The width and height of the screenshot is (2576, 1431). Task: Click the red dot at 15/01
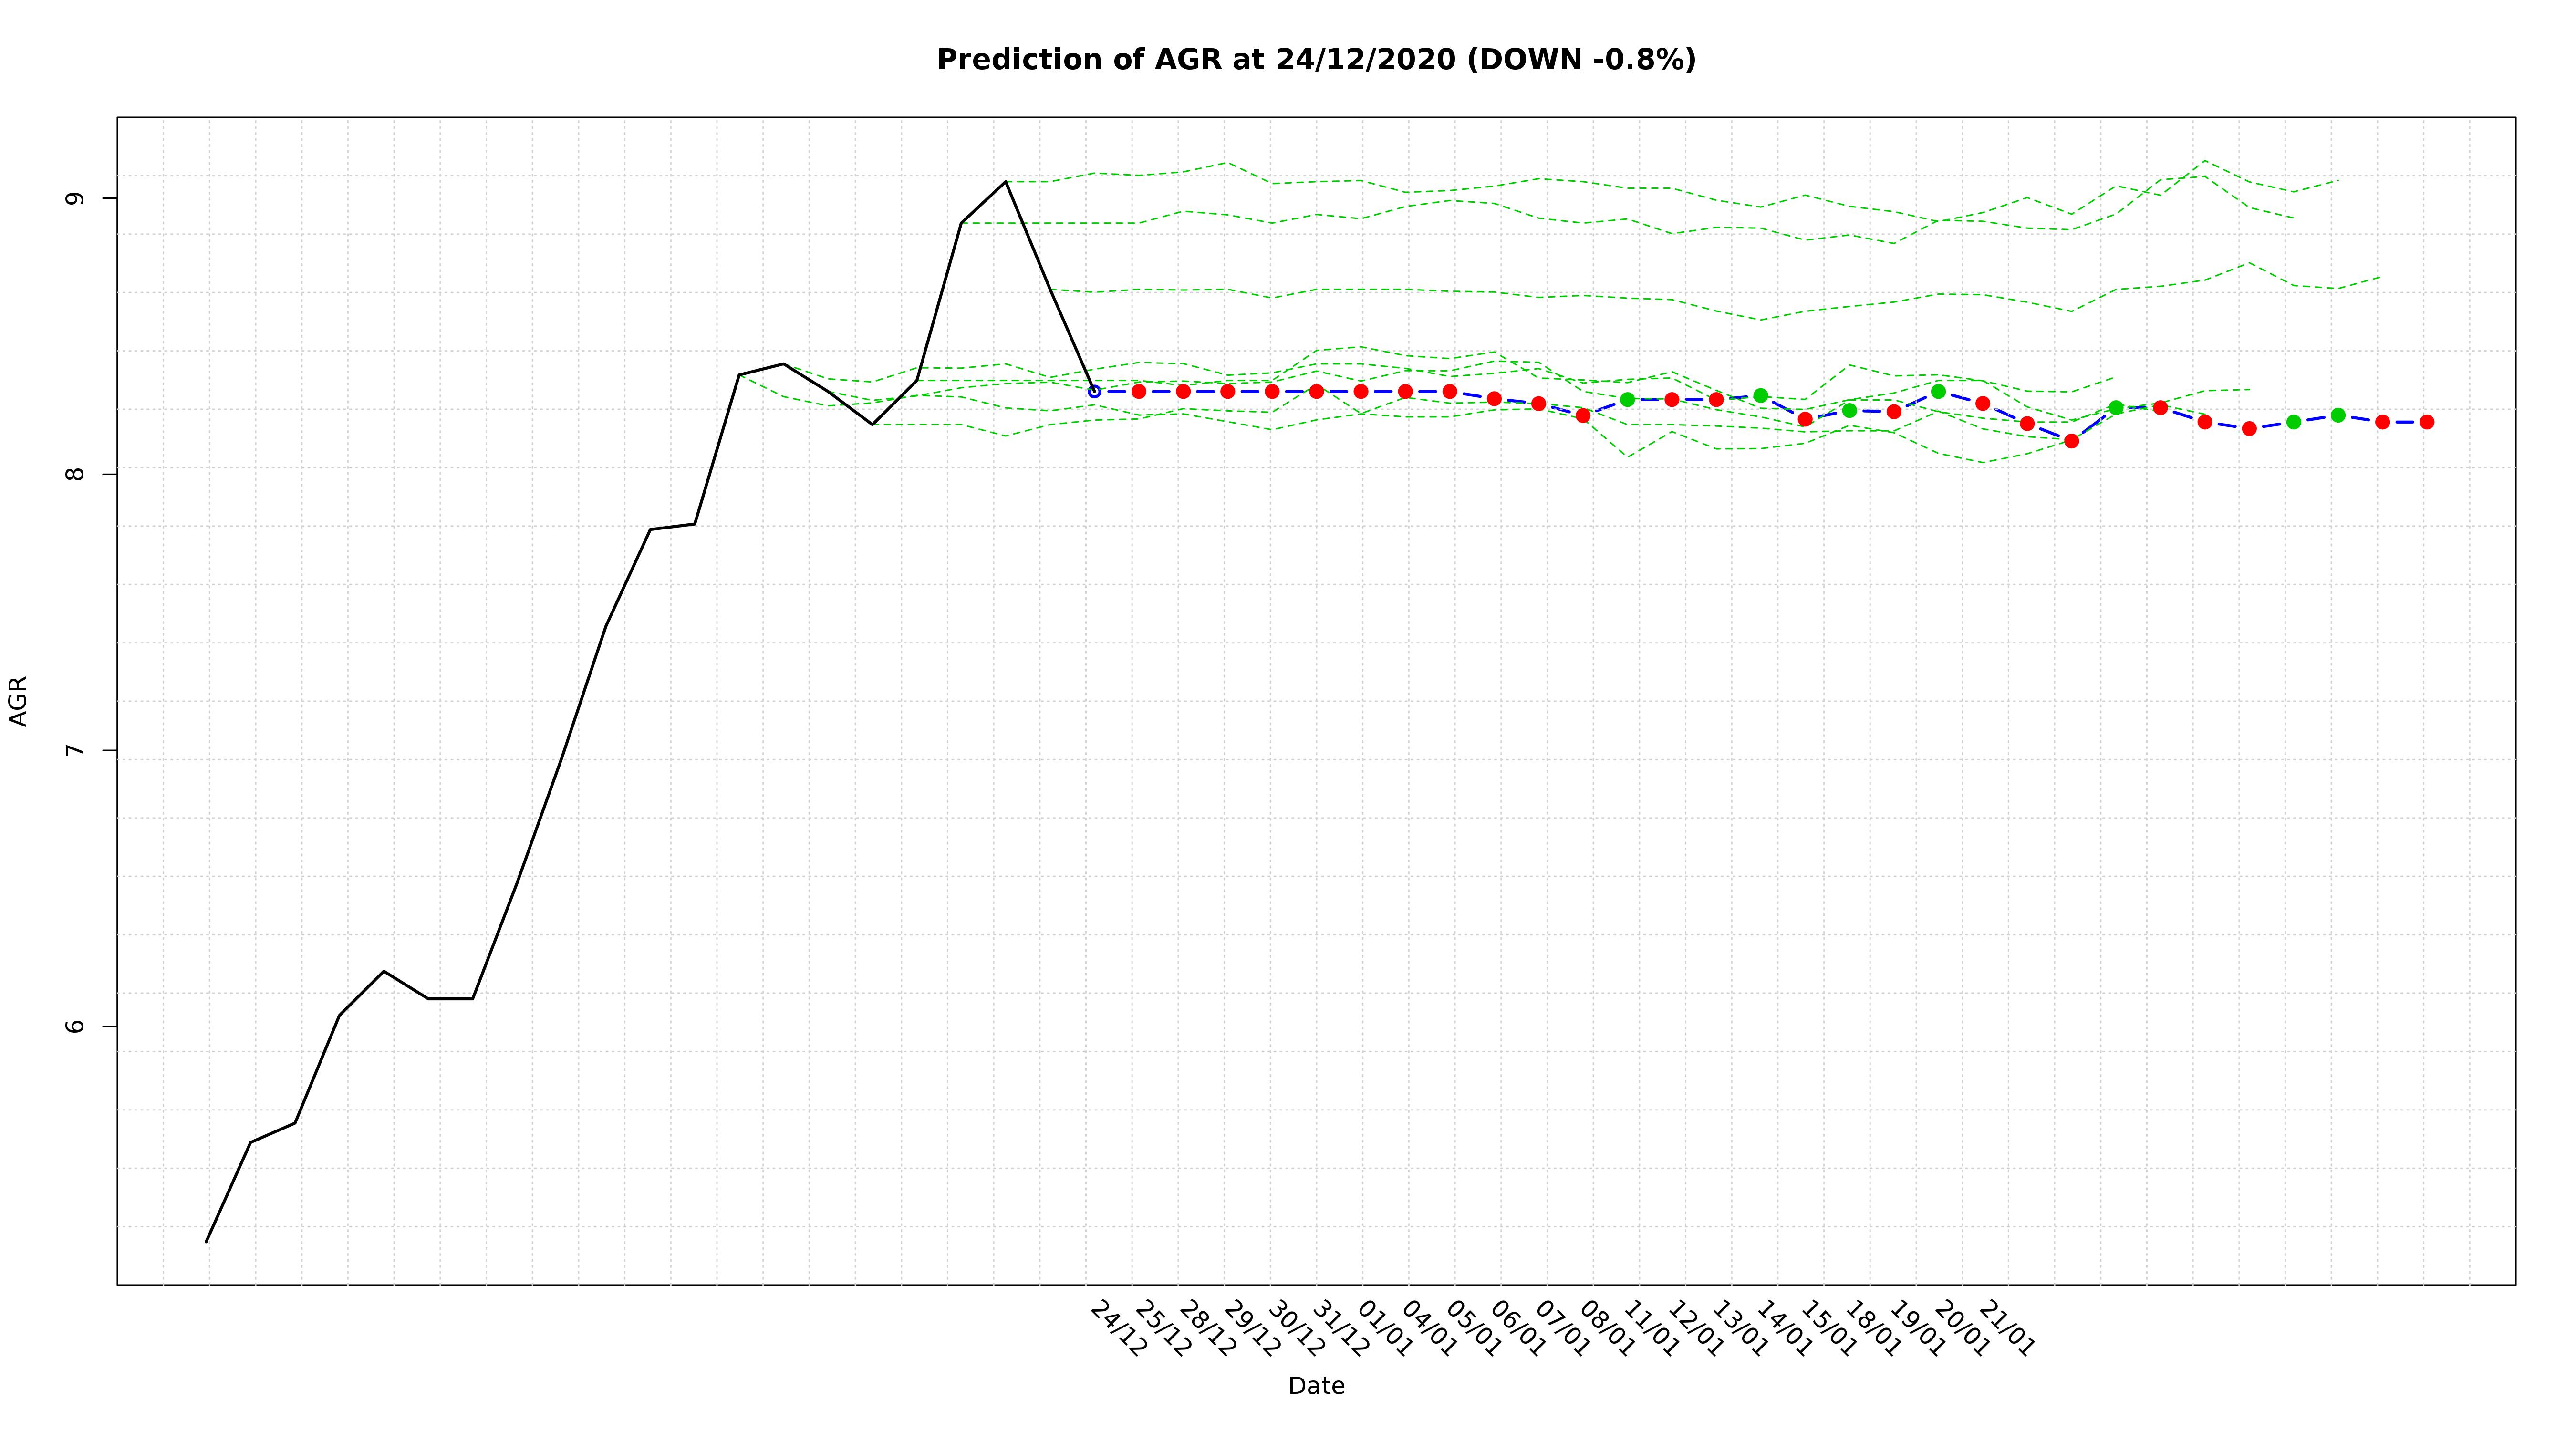(1805, 419)
